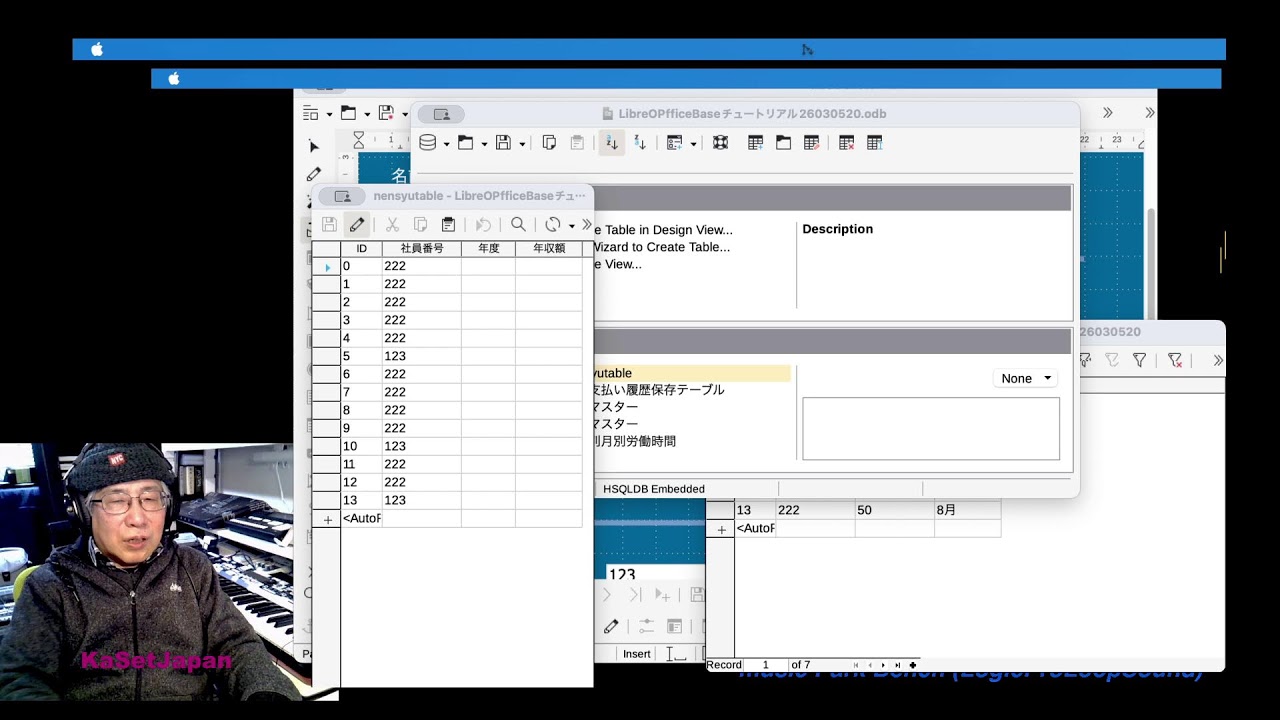The width and height of the screenshot is (1280, 720).
Task: Select 支払い履歴保存テーブル in the tables list
Action: (x=658, y=390)
